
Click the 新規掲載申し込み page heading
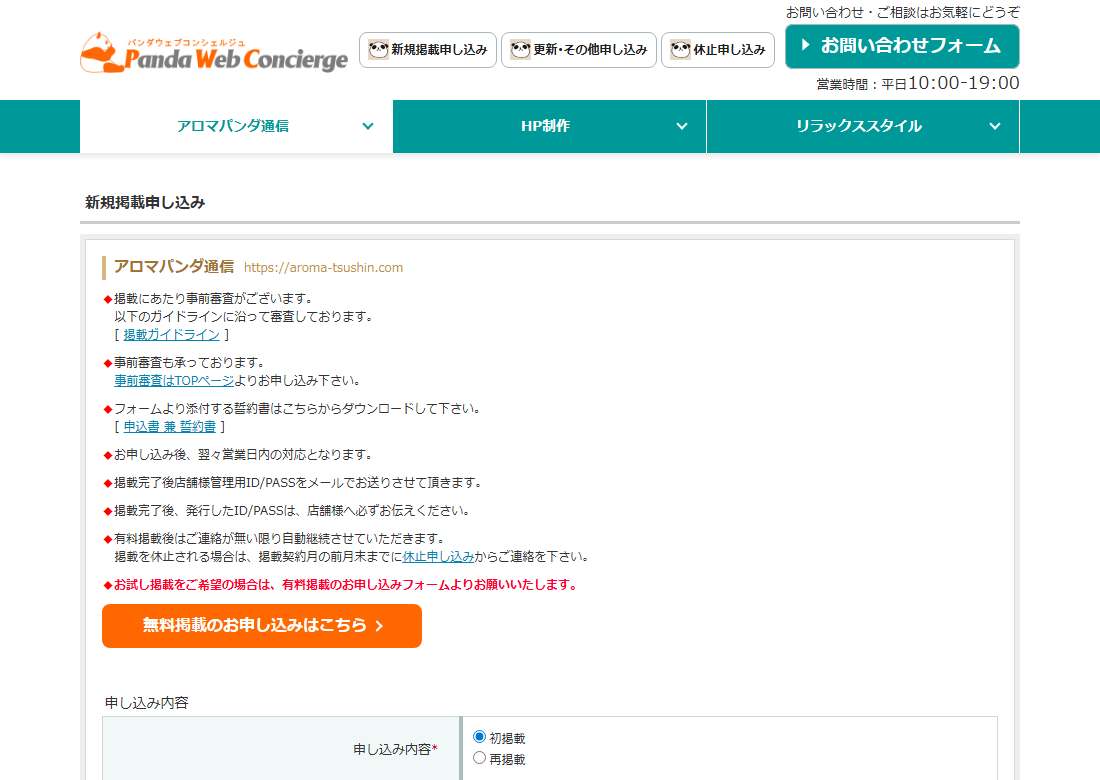coord(145,203)
